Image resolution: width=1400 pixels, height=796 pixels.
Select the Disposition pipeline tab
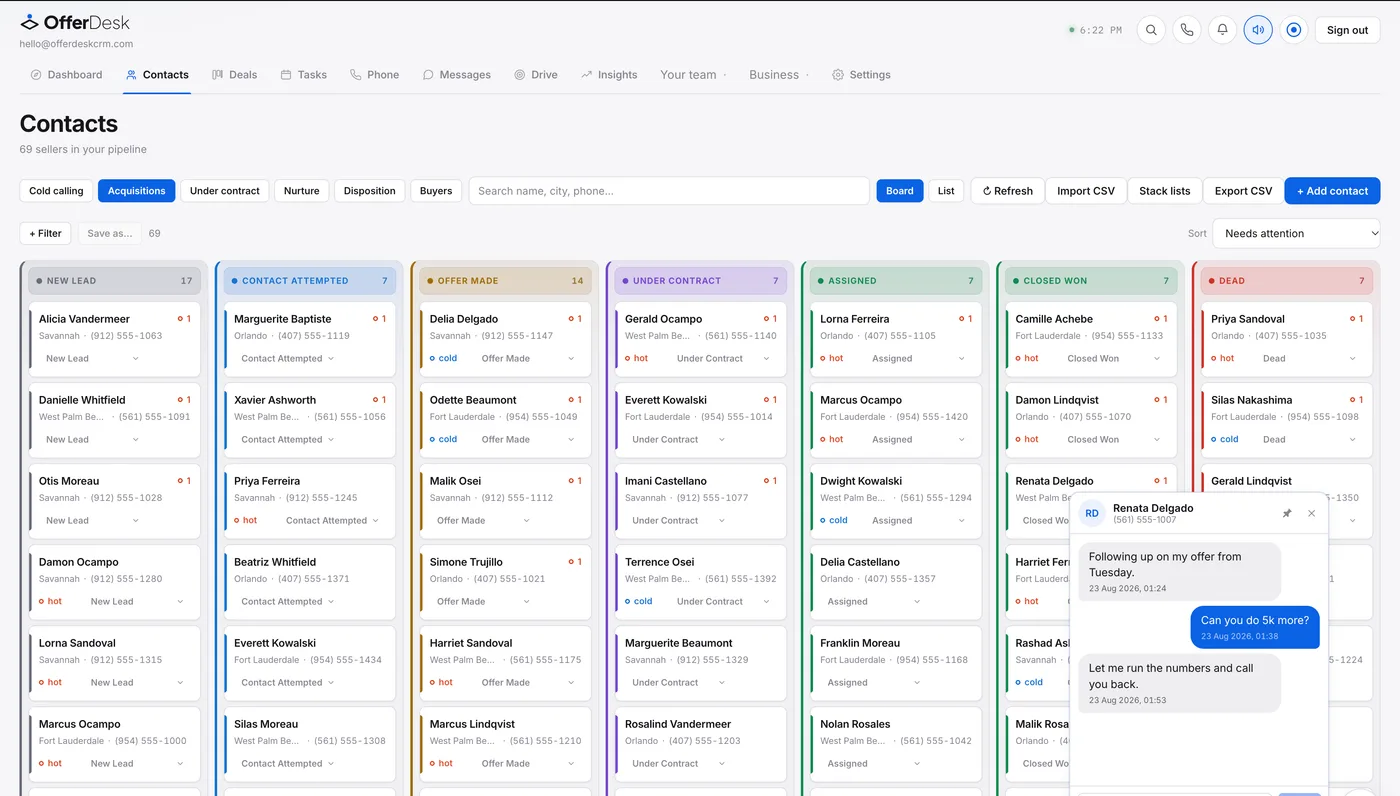click(370, 191)
